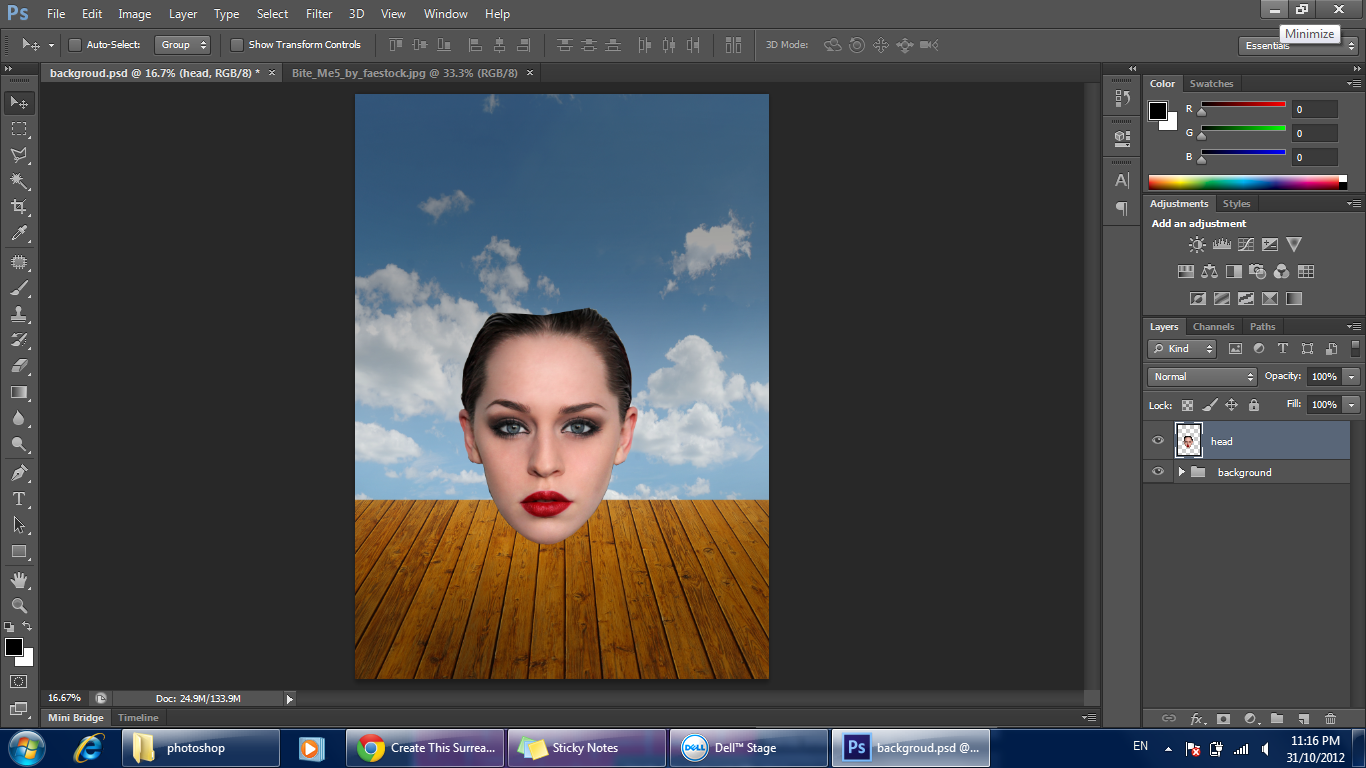Open the blend mode Normal dropdown
The image size is (1366, 768).
pos(1202,377)
